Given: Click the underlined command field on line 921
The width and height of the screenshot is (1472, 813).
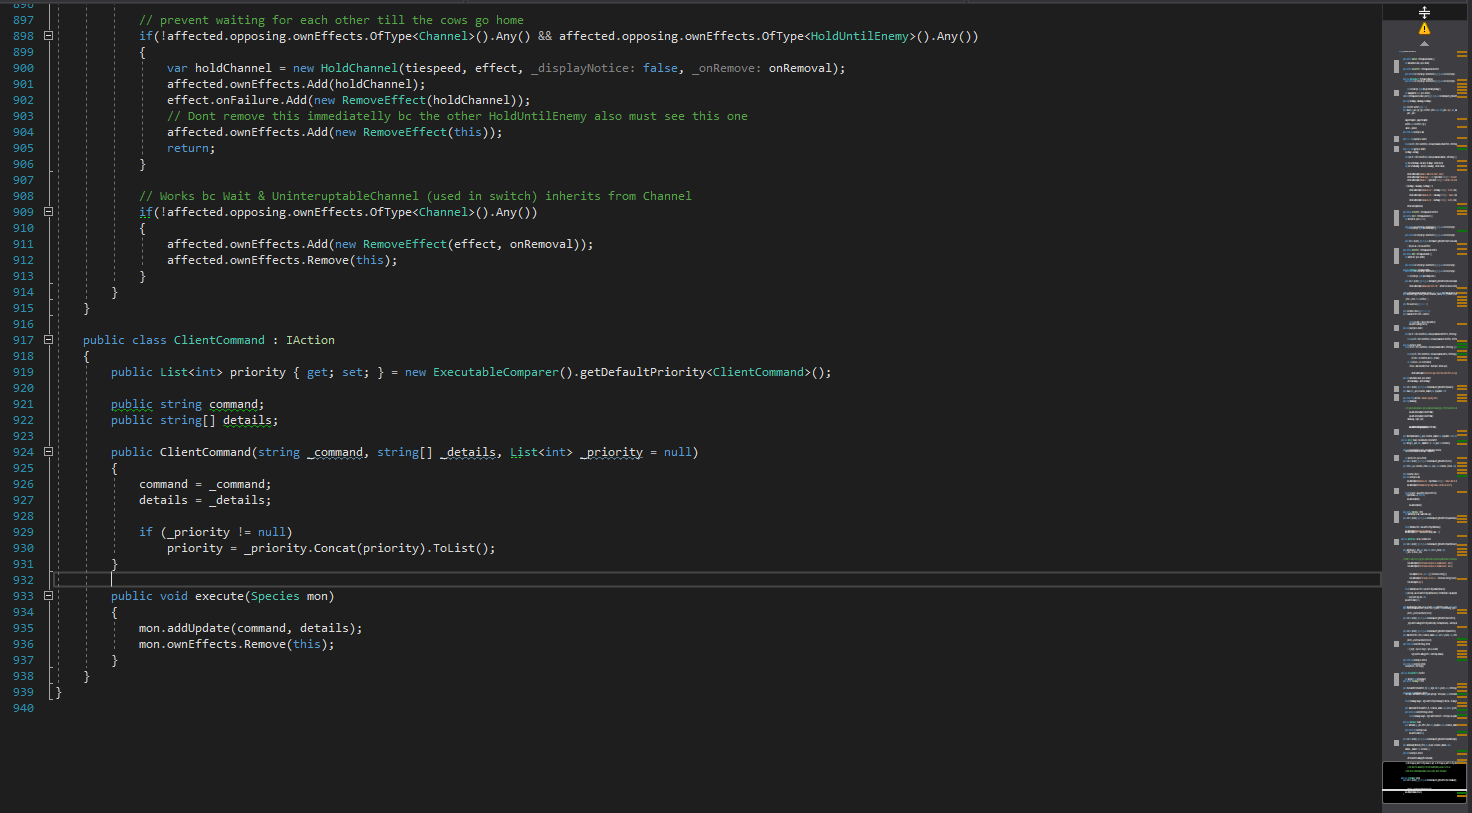Looking at the screenshot, I should coord(235,404).
